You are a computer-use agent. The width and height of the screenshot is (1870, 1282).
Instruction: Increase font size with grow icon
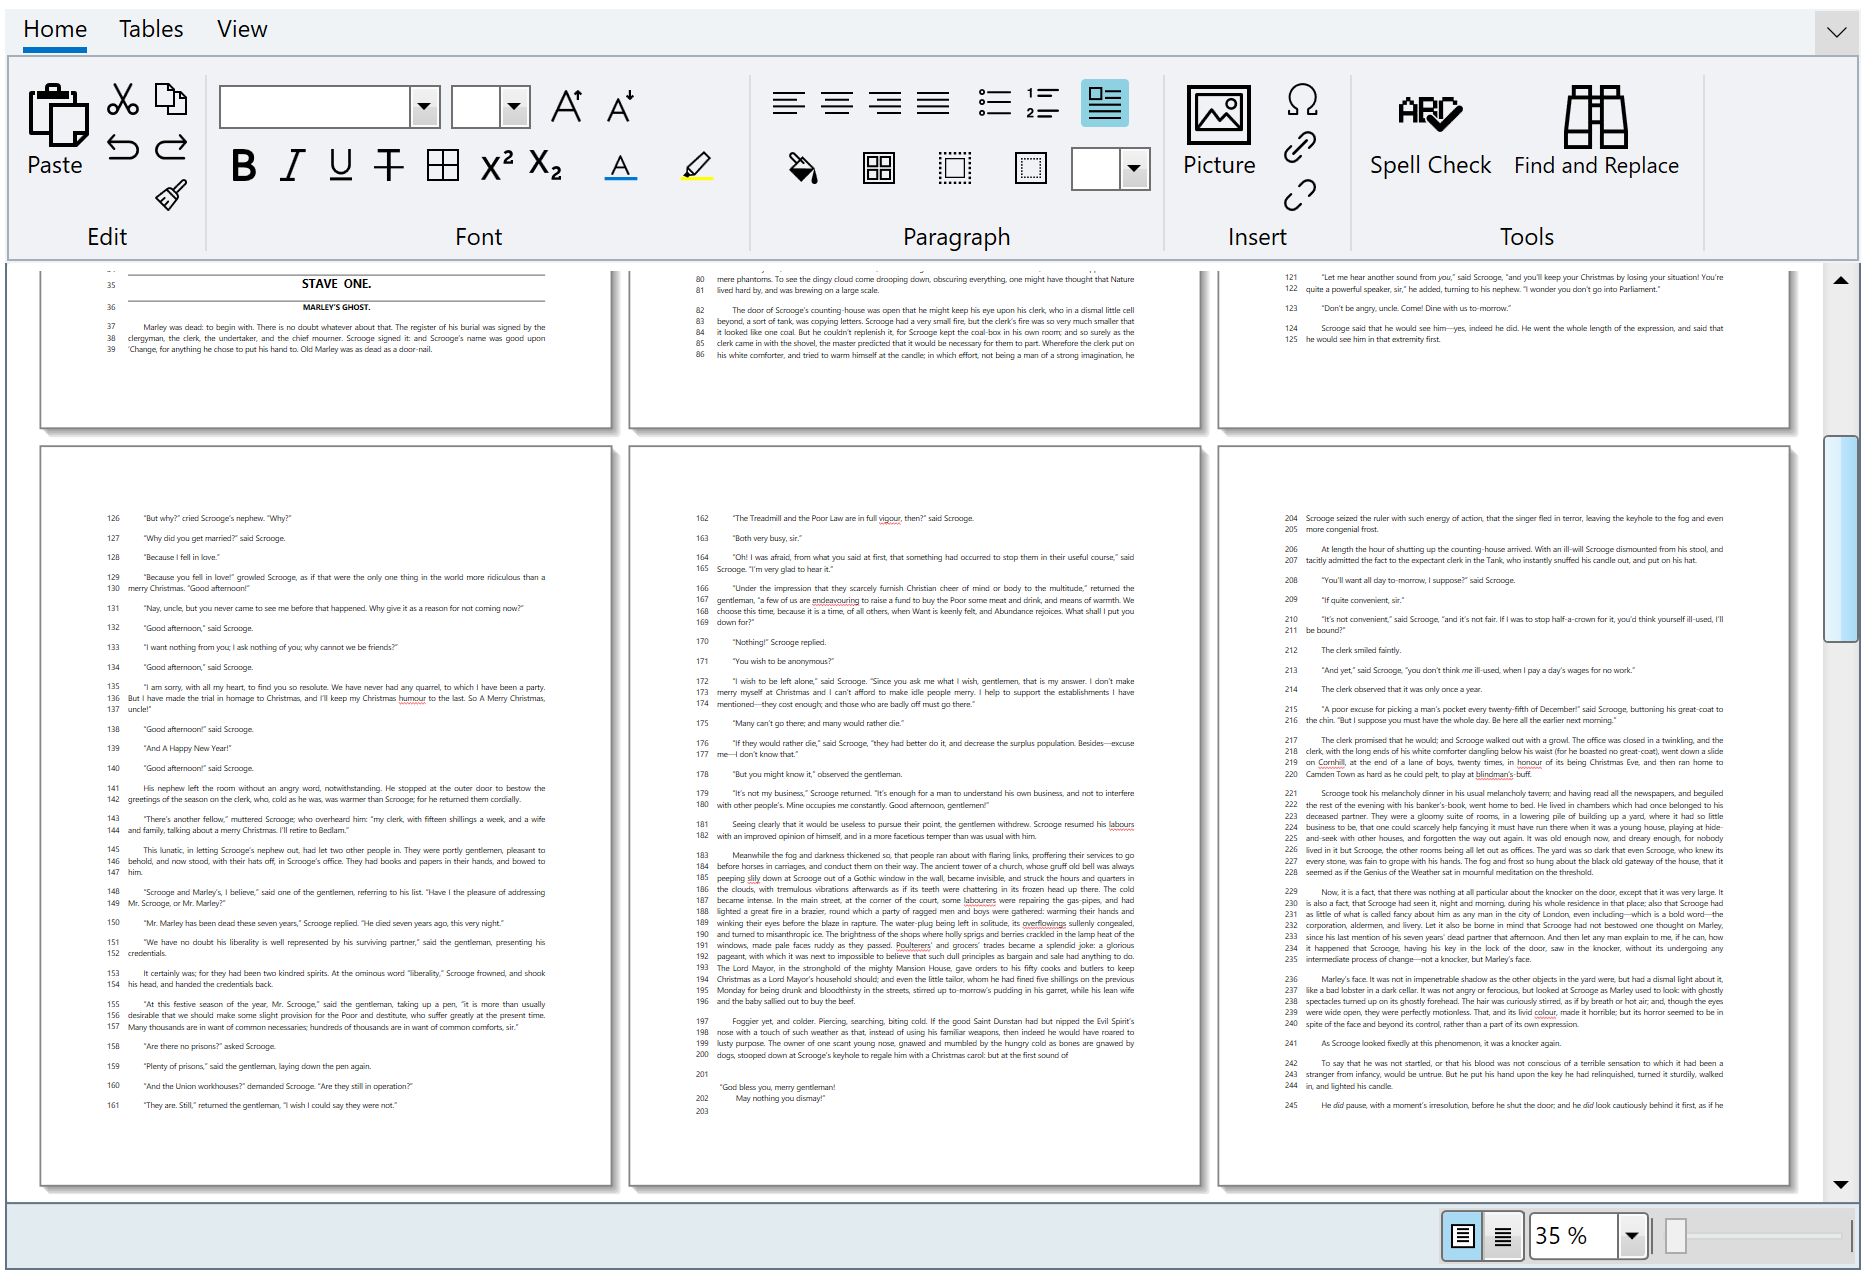[x=567, y=106]
